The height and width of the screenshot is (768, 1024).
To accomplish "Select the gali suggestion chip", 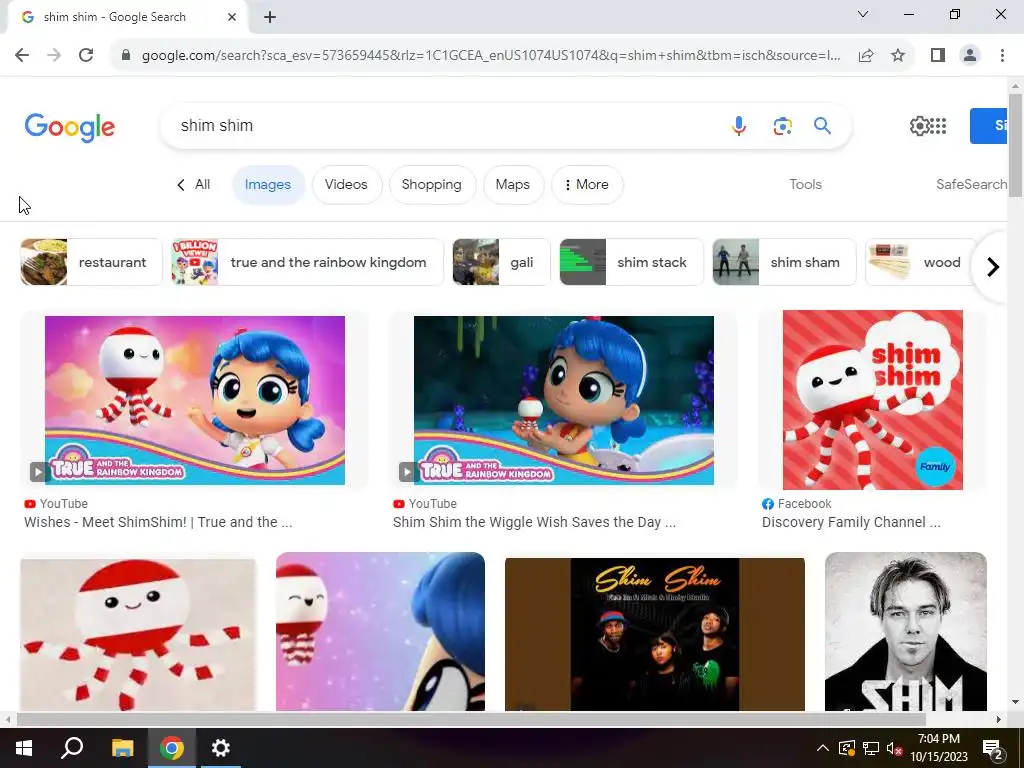I will [501, 262].
